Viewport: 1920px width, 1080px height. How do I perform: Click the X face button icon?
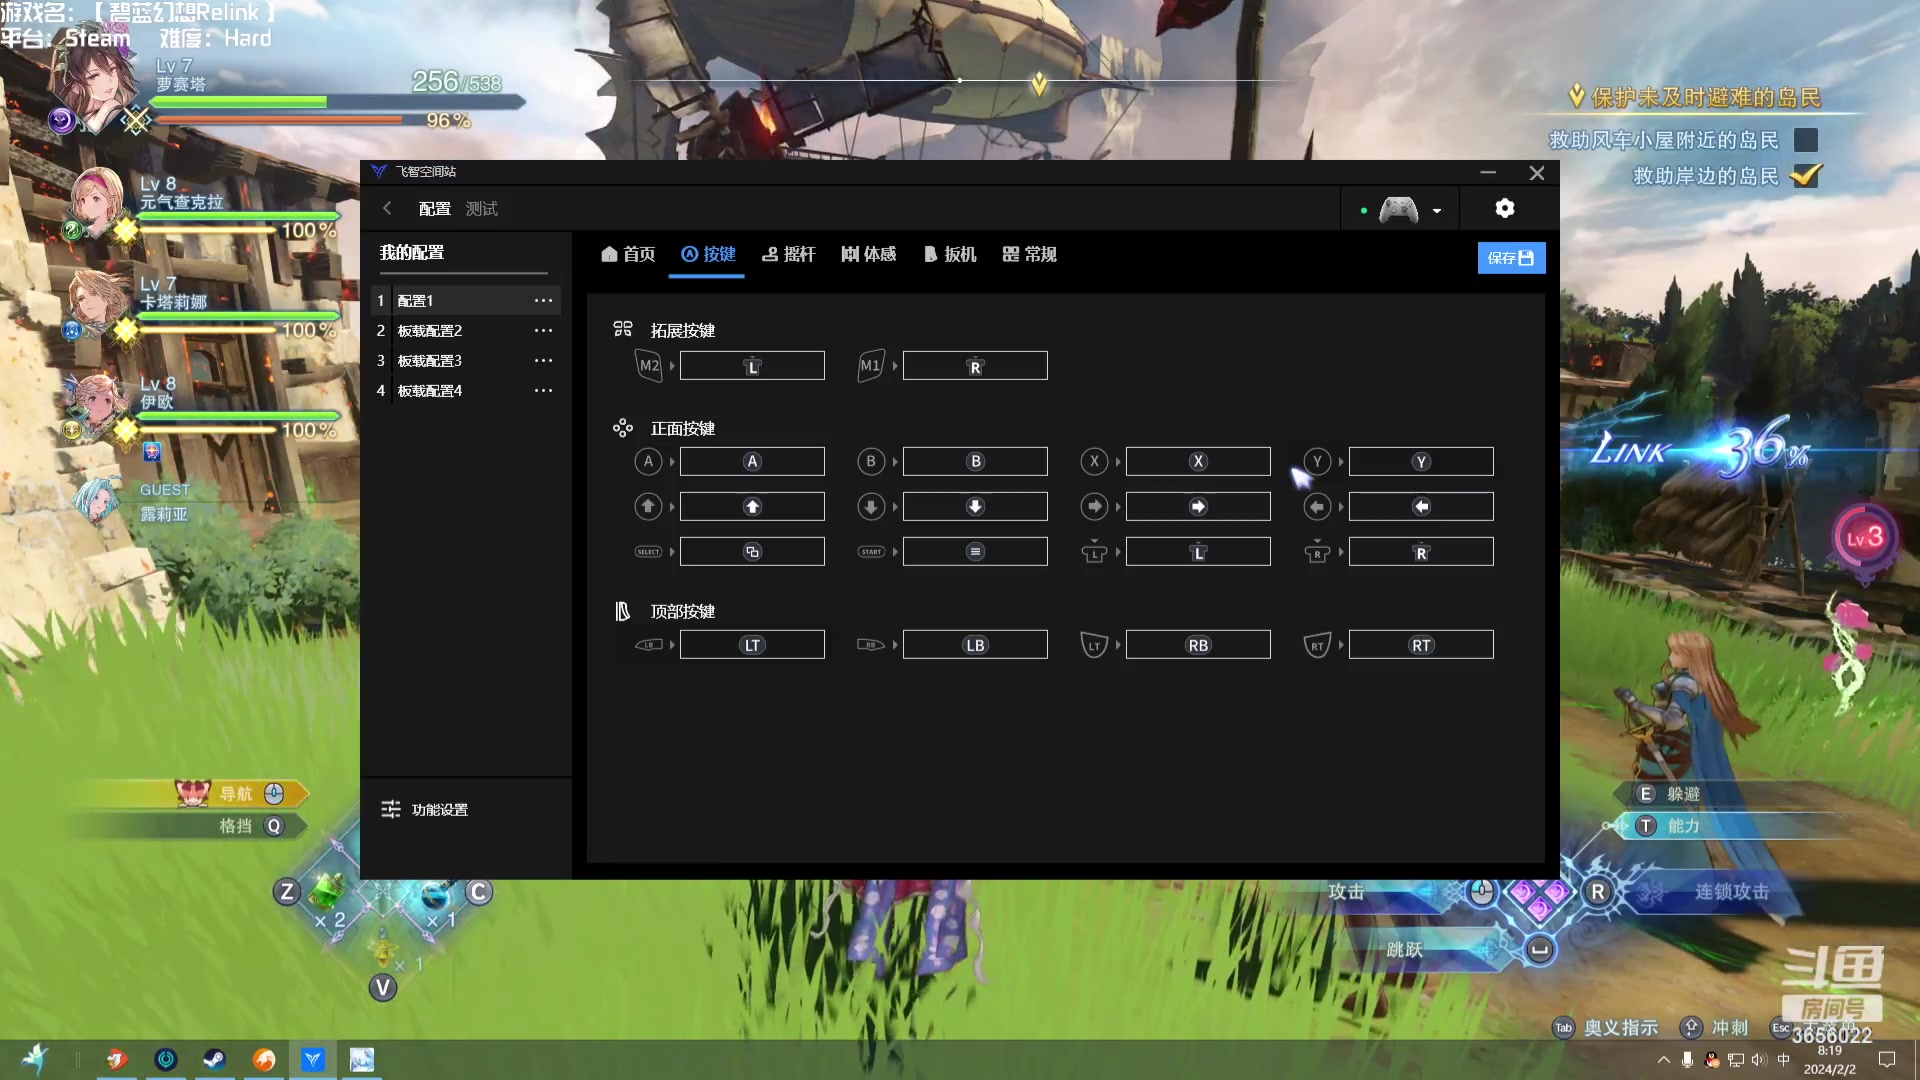click(x=1094, y=461)
